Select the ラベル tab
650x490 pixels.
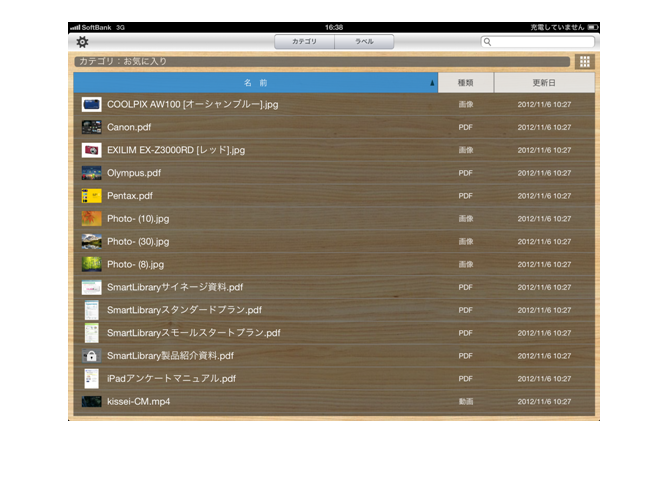point(364,41)
